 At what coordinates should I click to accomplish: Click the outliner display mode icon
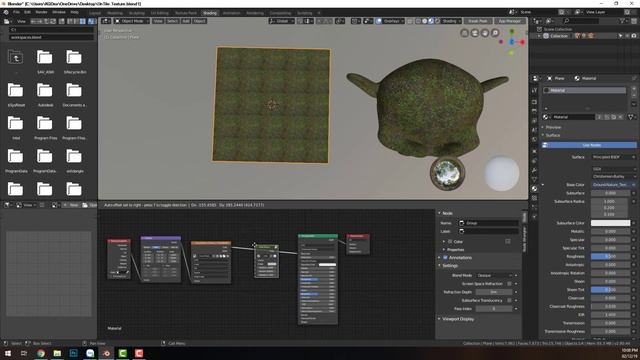[x=550, y=21]
